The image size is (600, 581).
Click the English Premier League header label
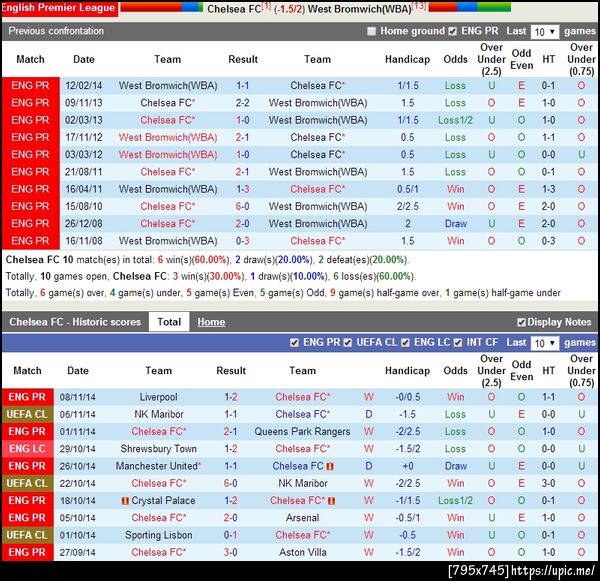pyautogui.click(x=59, y=8)
